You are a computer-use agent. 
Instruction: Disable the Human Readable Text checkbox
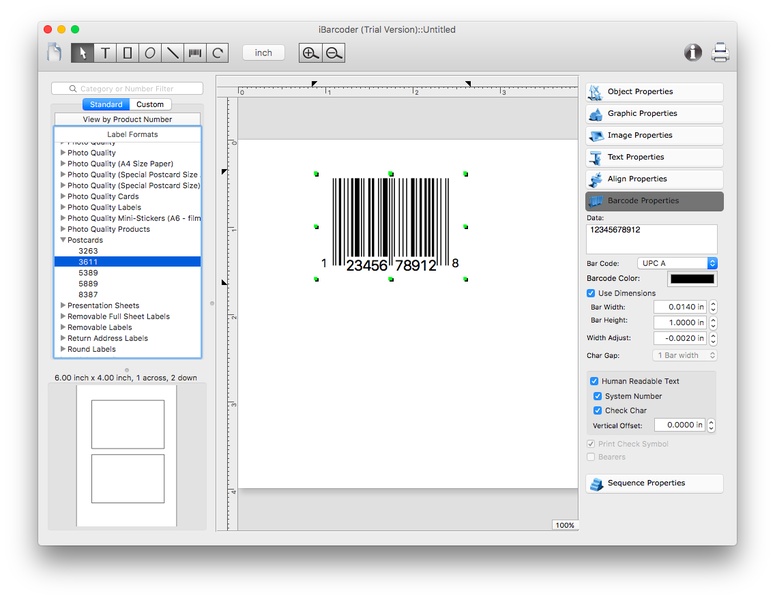[x=594, y=381]
